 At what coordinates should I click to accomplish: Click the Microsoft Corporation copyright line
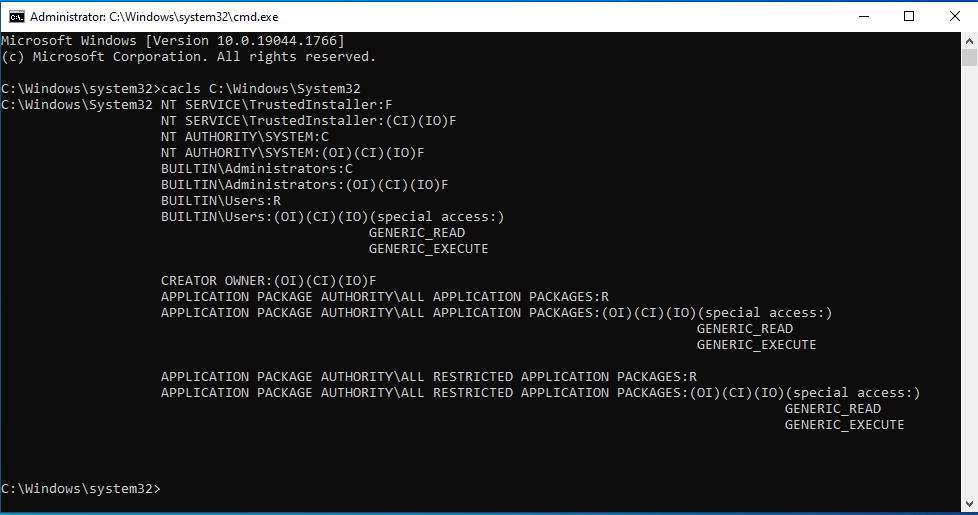(188, 57)
